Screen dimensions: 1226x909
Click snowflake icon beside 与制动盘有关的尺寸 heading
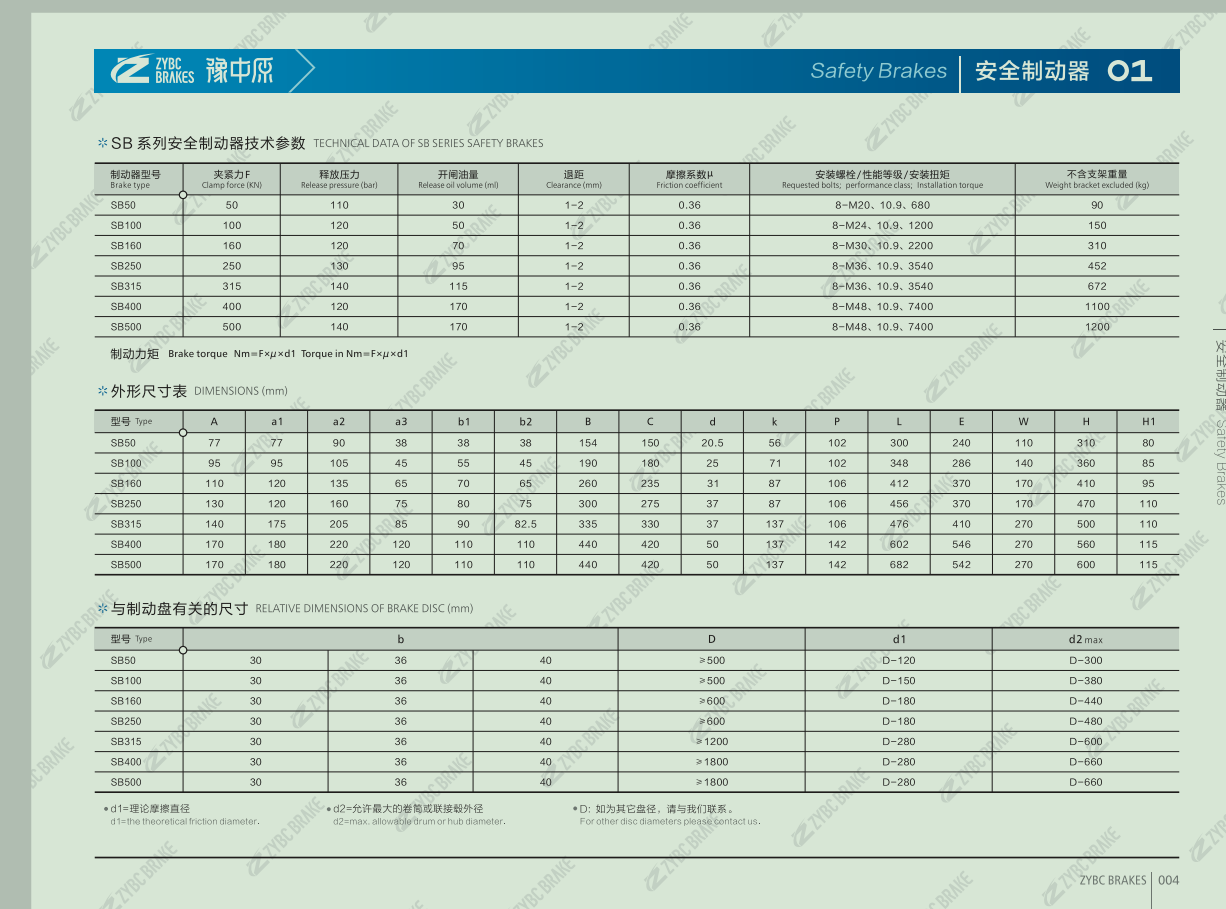(102, 608)
